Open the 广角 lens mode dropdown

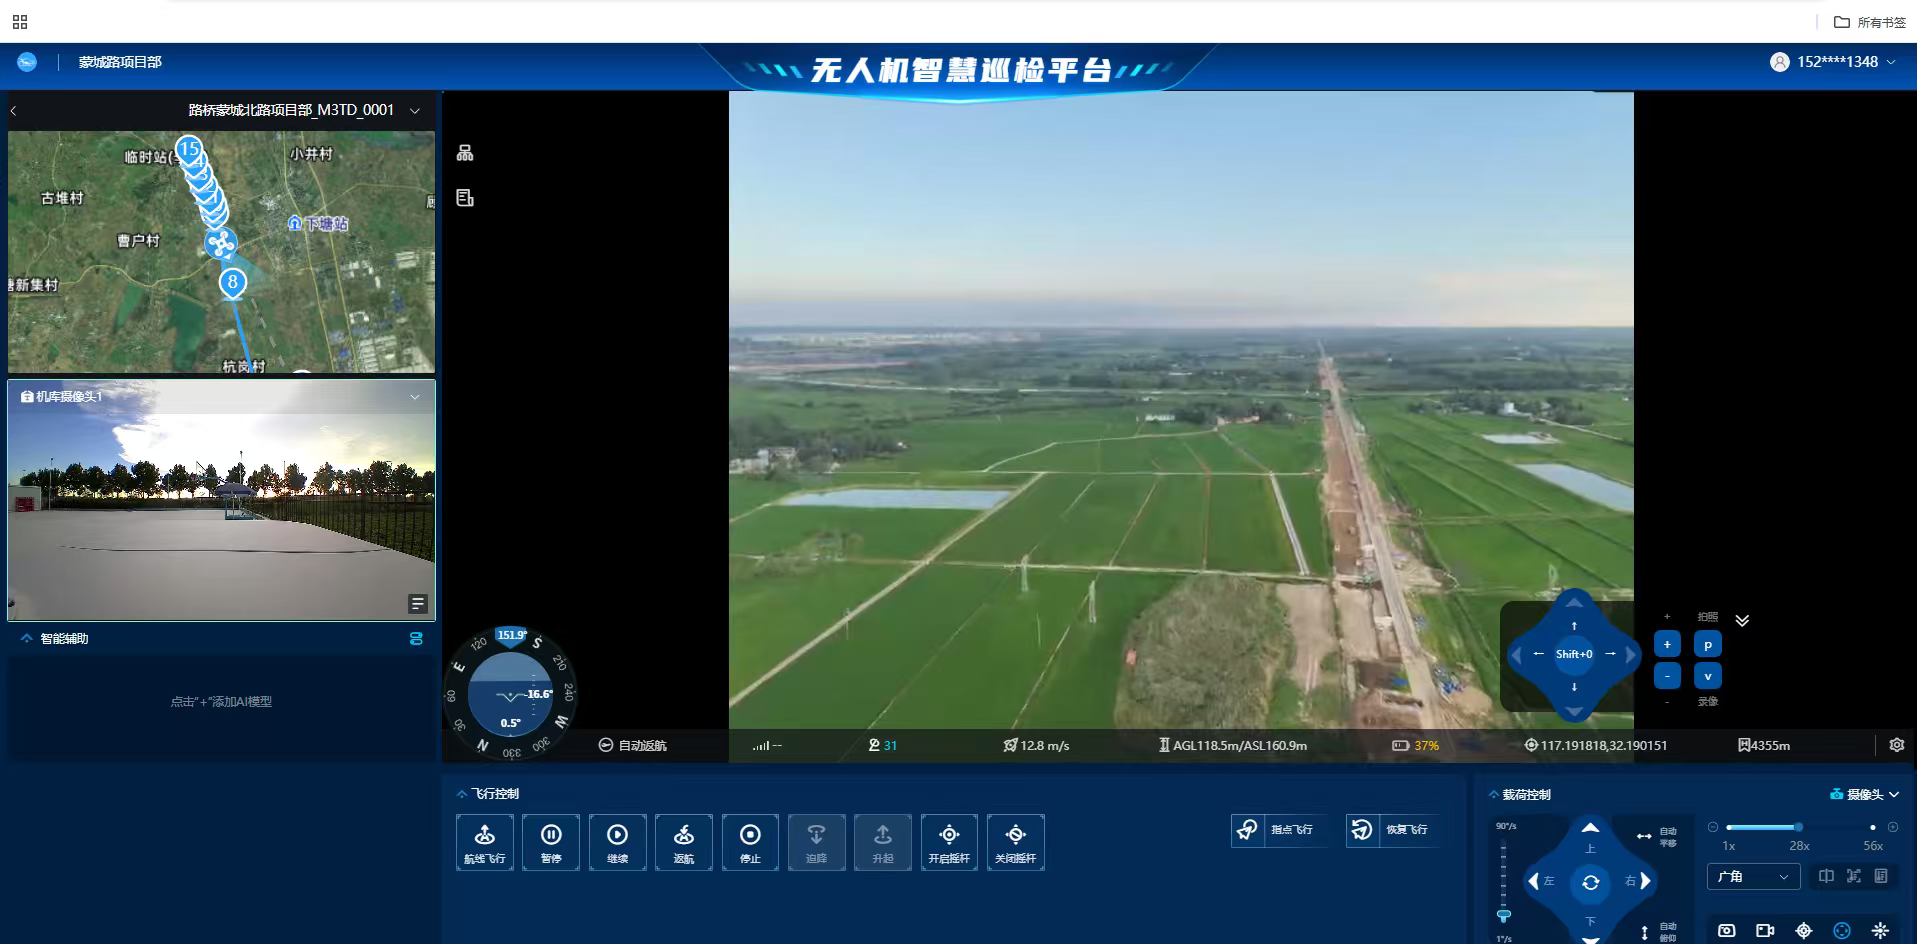click(x=1752, y=877)
